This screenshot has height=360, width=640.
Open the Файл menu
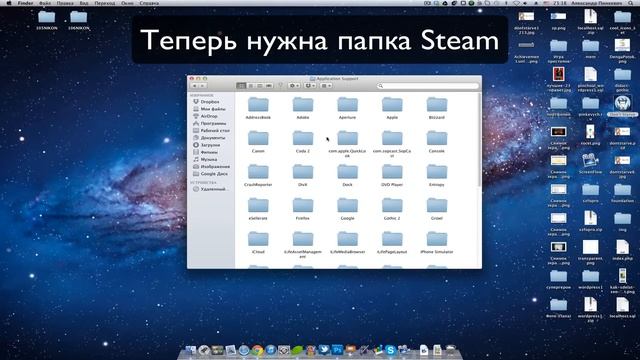(45, 3)
